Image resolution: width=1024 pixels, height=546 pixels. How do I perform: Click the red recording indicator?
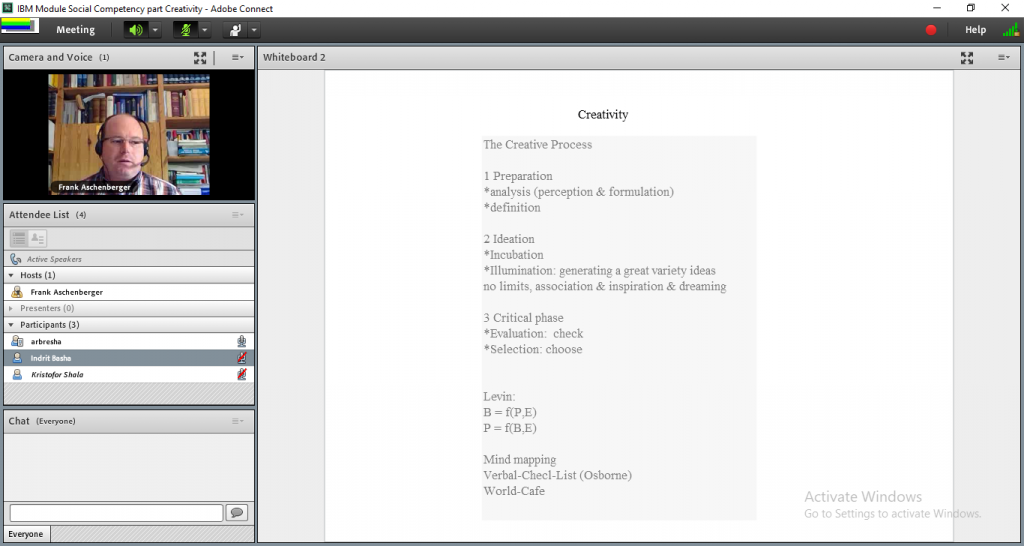coord(931,30)
